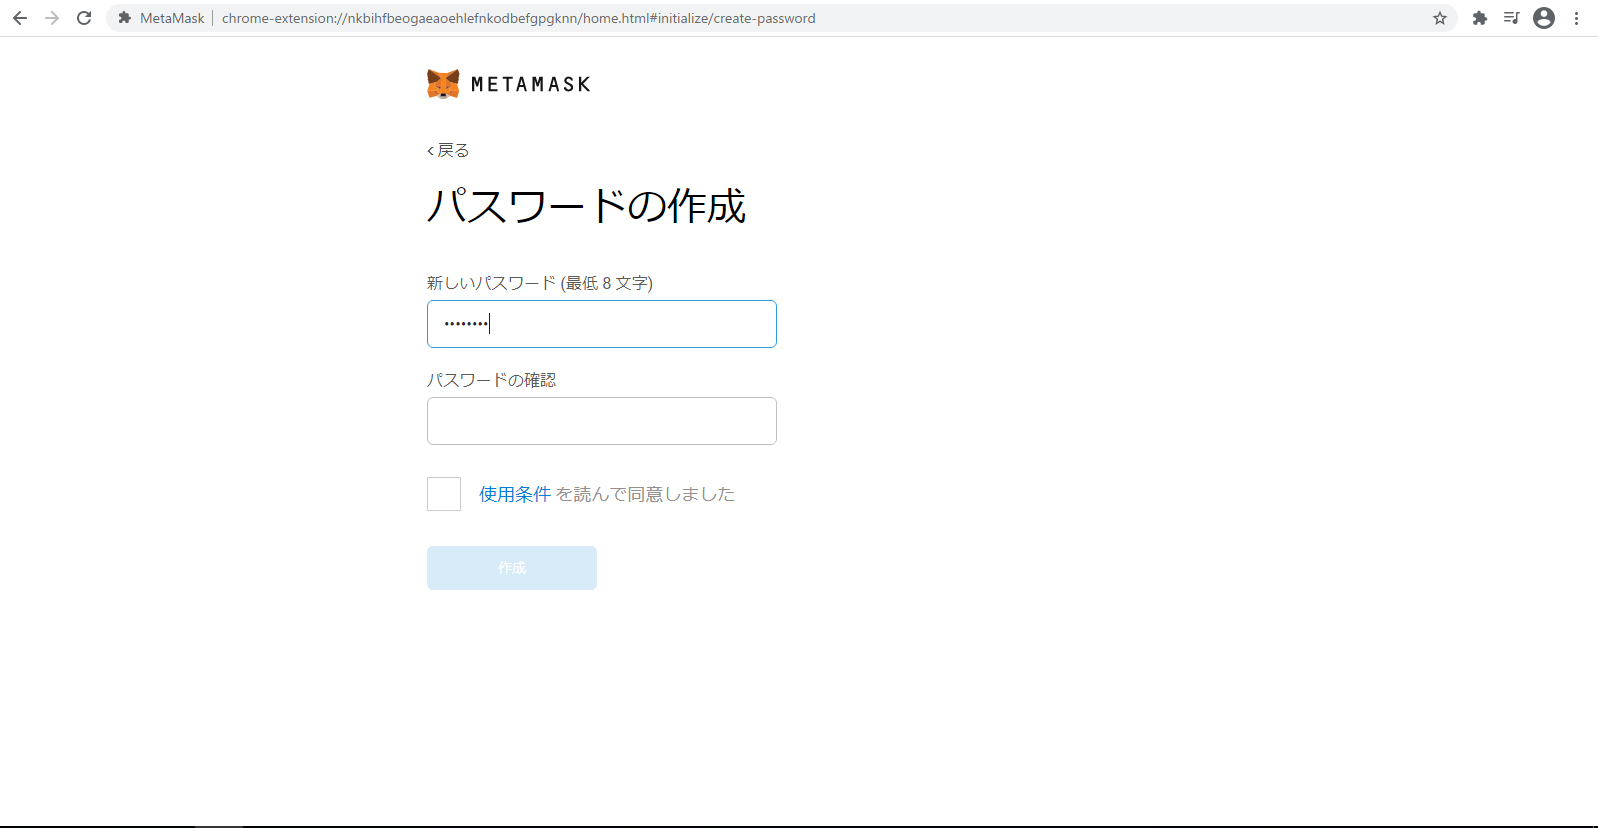Image resolution: width=1598 pixels, height=828 pixels.
Task: Click the address bar URL text
Action: coord(518,18)
